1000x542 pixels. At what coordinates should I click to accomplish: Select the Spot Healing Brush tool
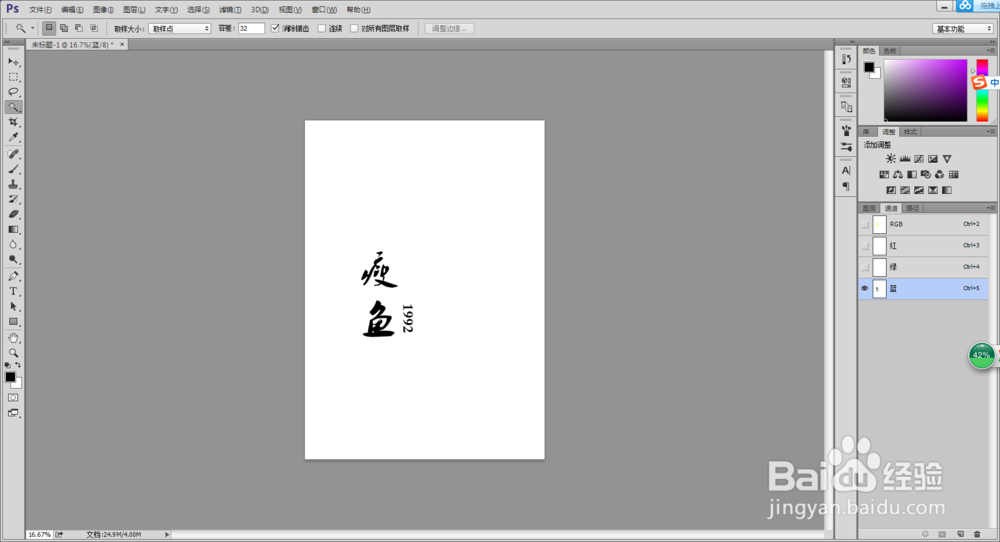pyautogui.click(x=13, y=154)
